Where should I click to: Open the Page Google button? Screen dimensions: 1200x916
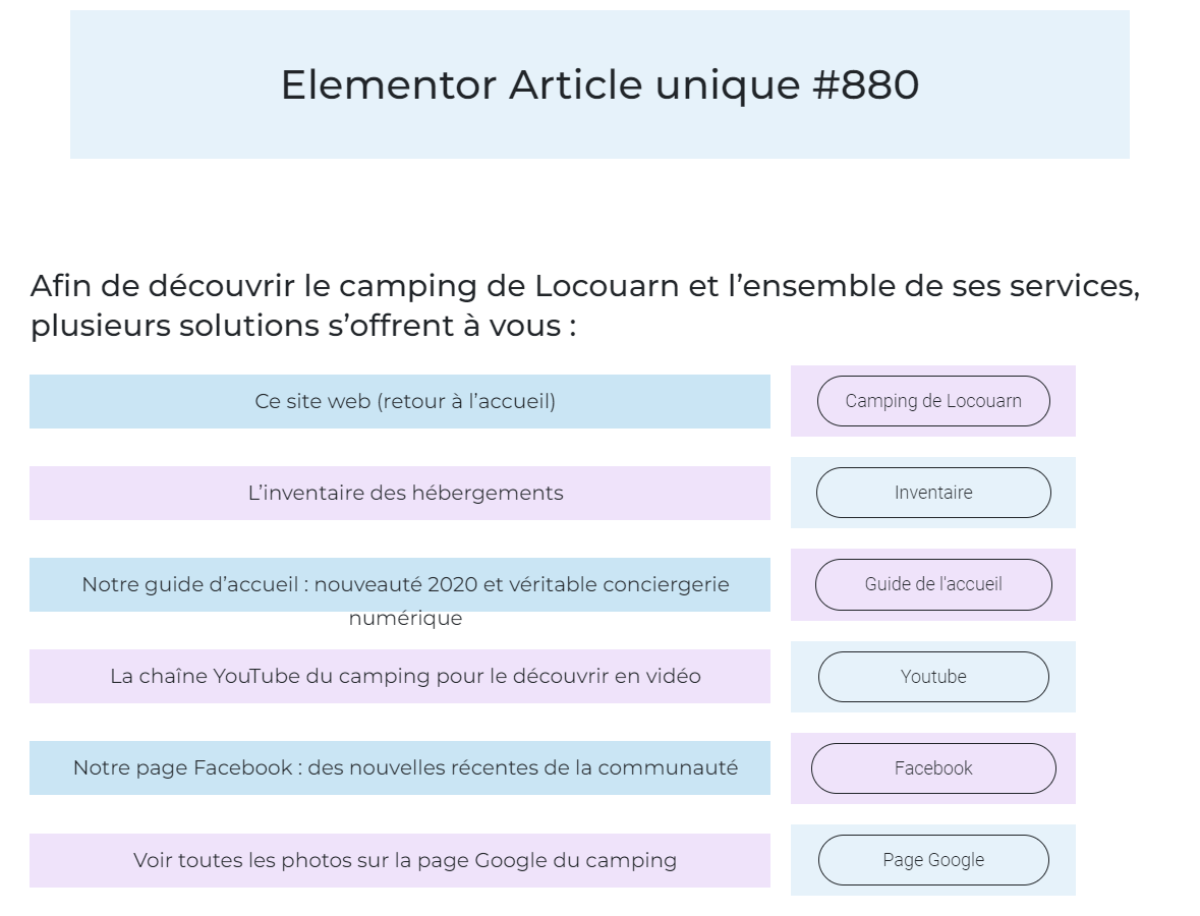coord(933,860)
